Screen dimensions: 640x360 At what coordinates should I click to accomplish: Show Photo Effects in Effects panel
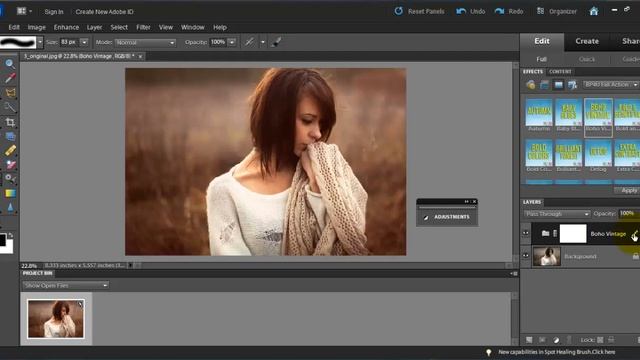click(x=558, y=85)
